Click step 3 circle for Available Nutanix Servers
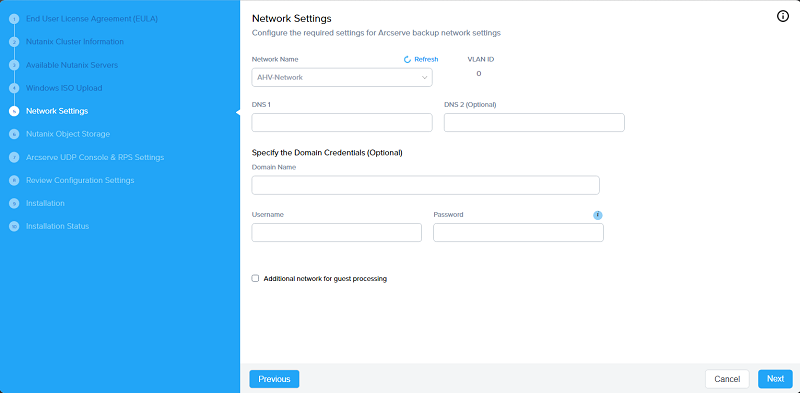The image size is (800, 393). pyautogui.click(x=14, y=65)
